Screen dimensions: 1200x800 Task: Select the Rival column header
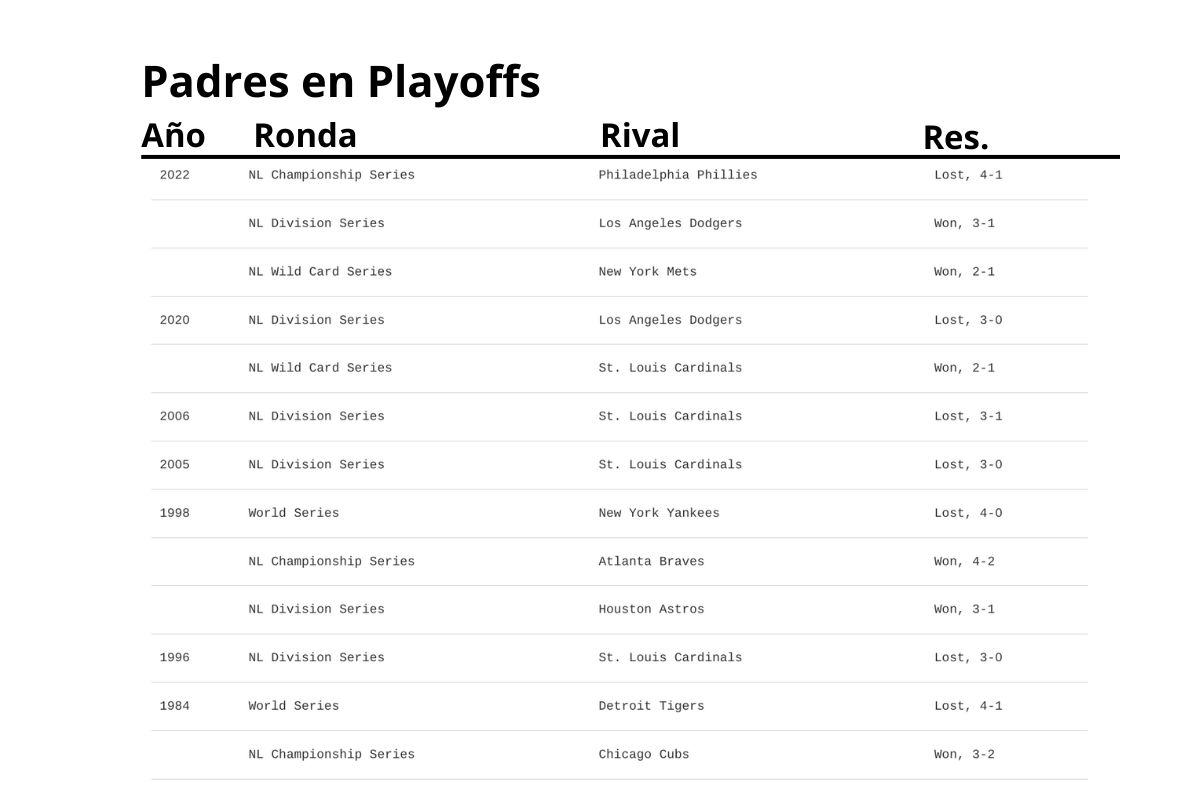[x=640, y=135]
